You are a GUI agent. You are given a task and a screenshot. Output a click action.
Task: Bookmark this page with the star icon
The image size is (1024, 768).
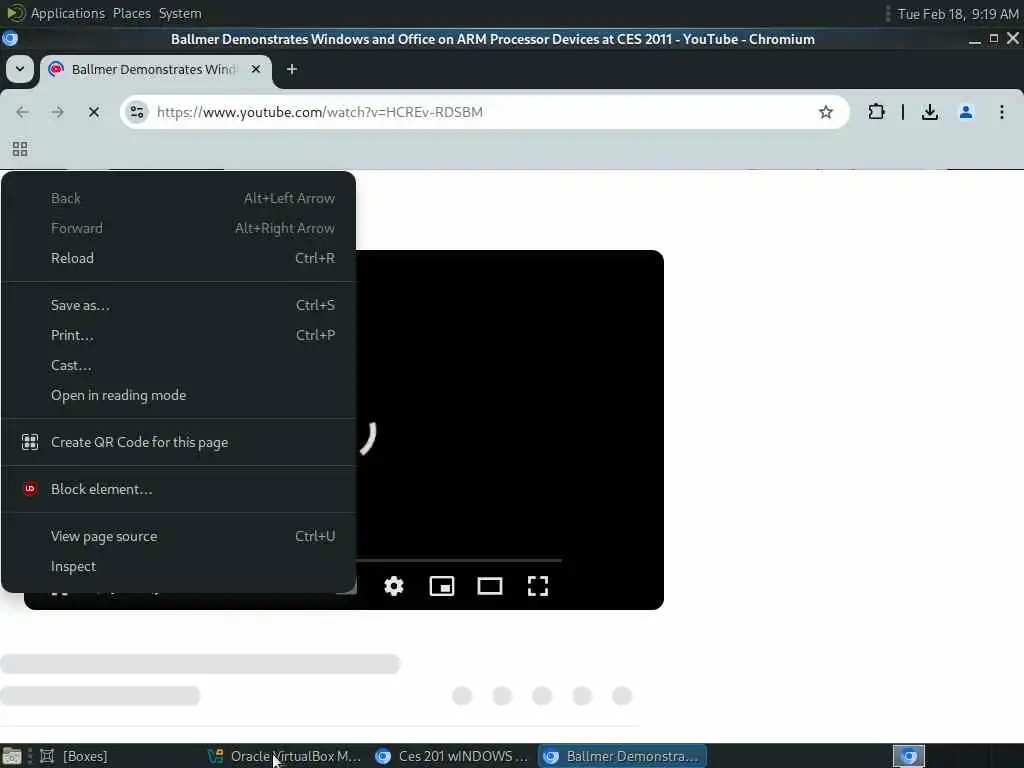(x=825, y=112)
